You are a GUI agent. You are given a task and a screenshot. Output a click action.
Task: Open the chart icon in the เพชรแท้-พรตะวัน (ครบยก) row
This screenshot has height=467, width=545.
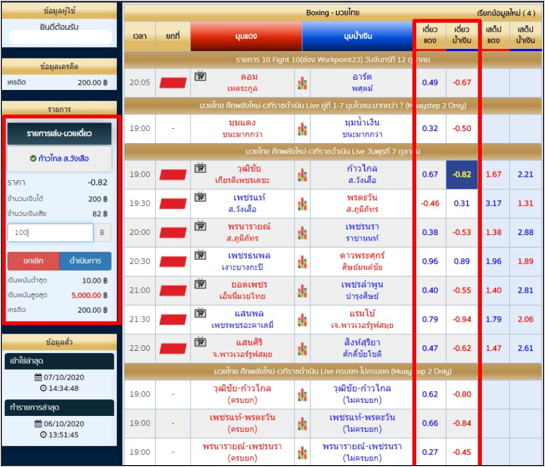coord(302,424)
